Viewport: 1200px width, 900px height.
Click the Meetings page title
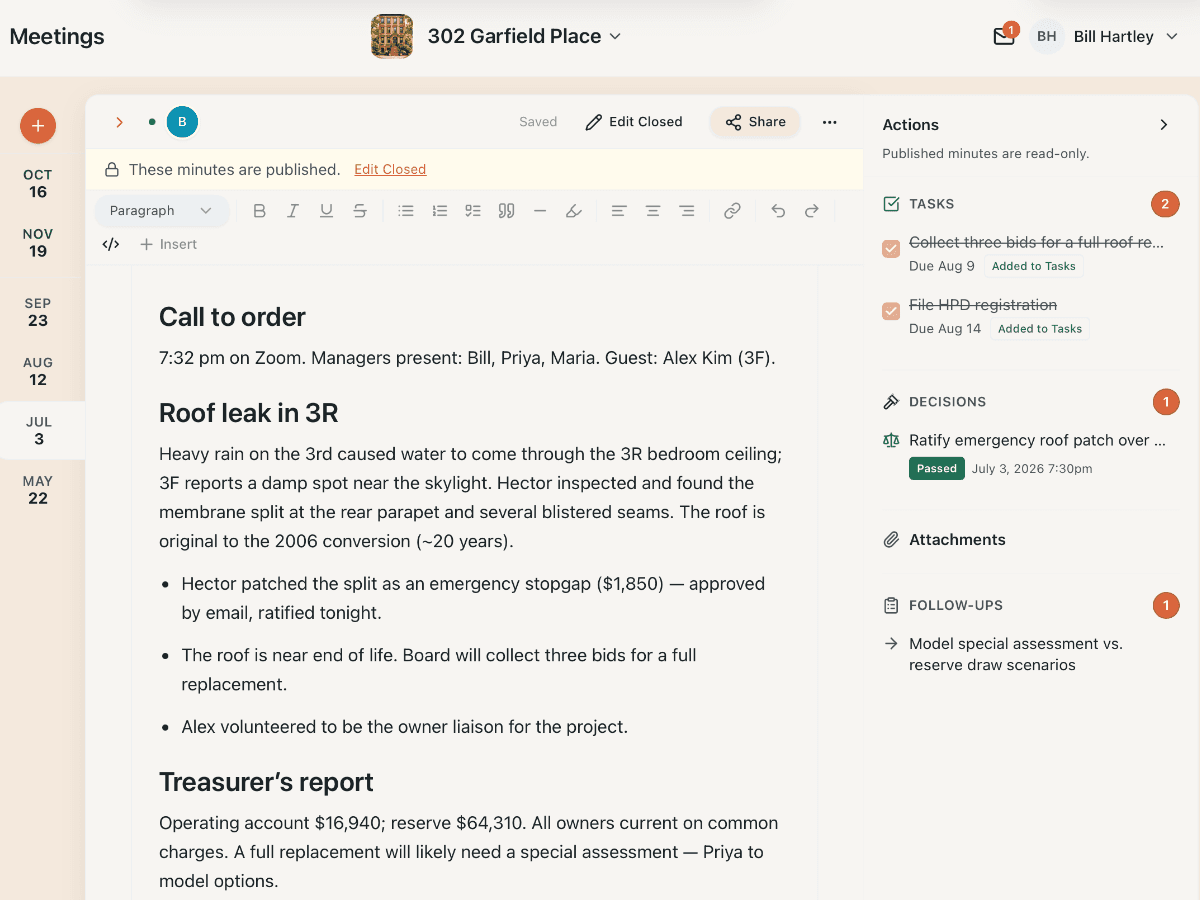point(57,36)
